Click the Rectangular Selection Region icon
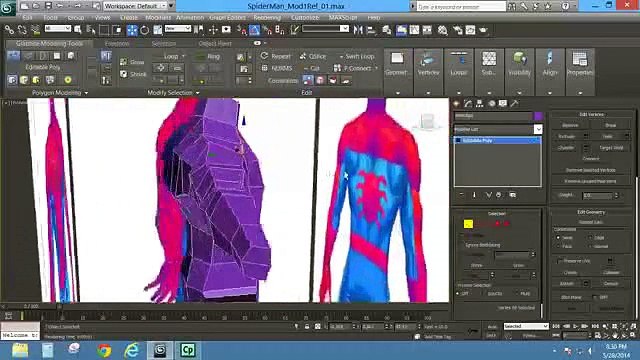Image resolution: width=640 pixels, height=360 pixels. (x=104, y=30)
